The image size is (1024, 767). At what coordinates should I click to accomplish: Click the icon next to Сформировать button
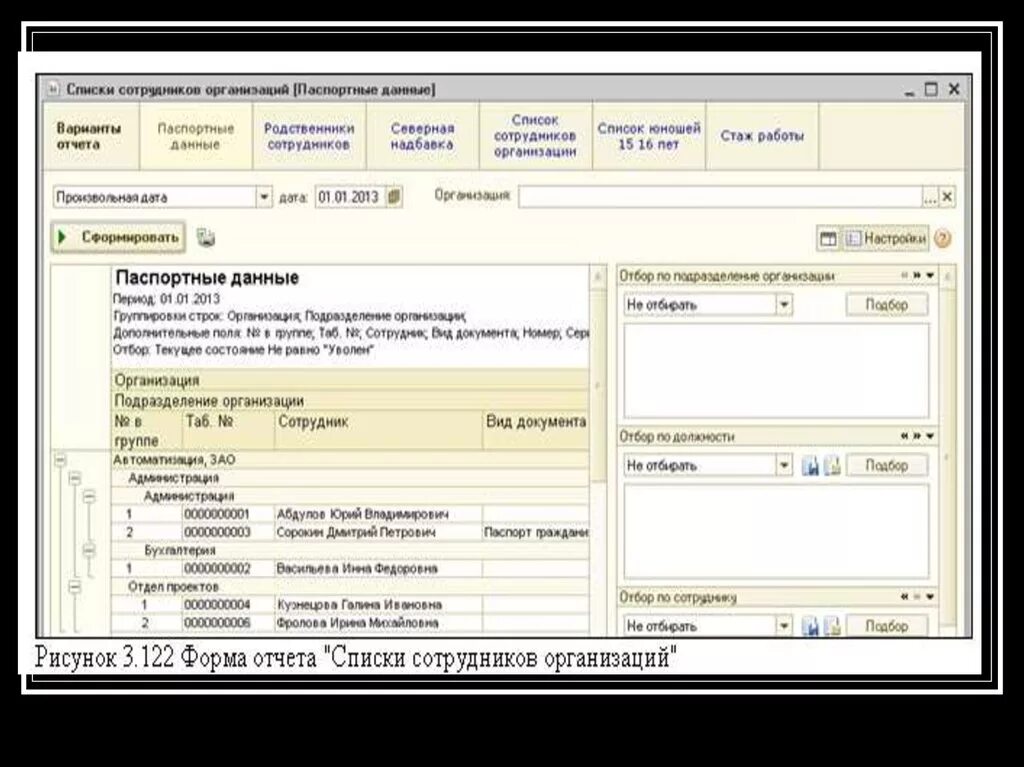click(x=205, y=238)
